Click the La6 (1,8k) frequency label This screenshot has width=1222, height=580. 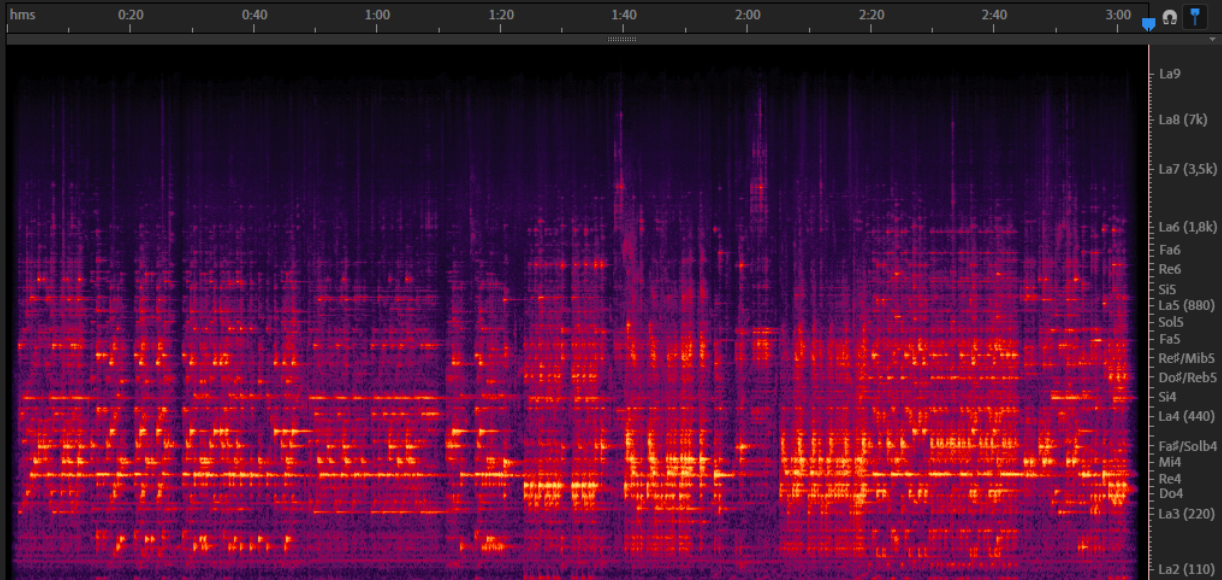click(x=1186, y=227)
